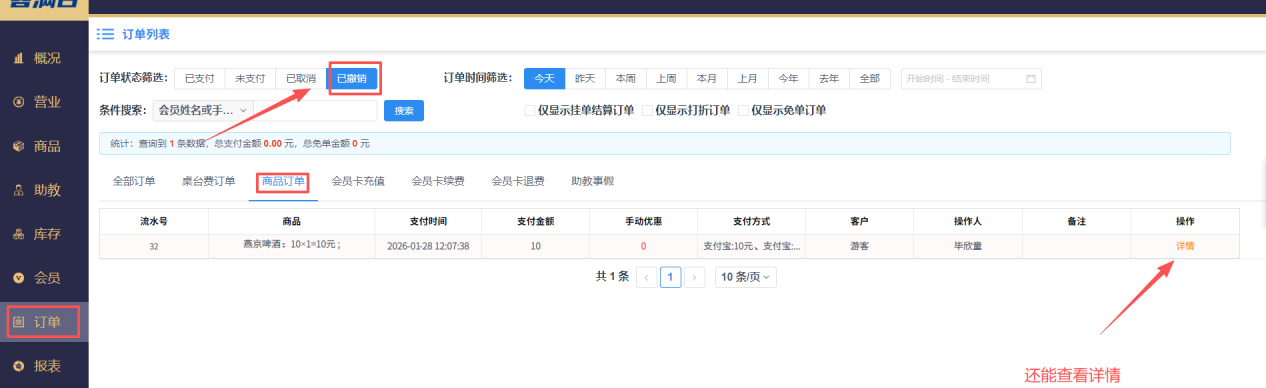Filter orders by 已支付 status
Screen dimensions: 1266x388
click(x=199, y=78)
